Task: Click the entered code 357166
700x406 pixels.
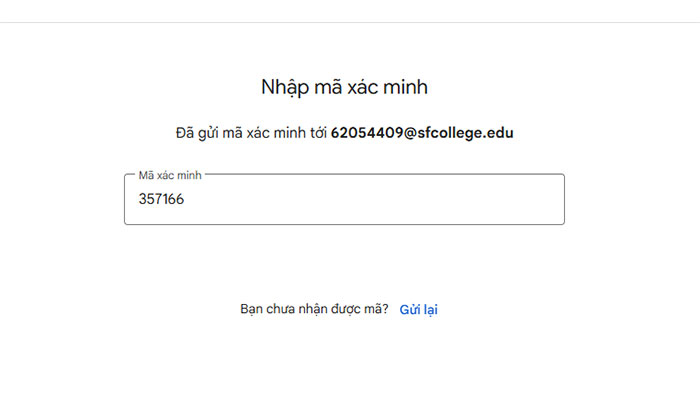Action: pyautogui.click(x=161, y=199)
